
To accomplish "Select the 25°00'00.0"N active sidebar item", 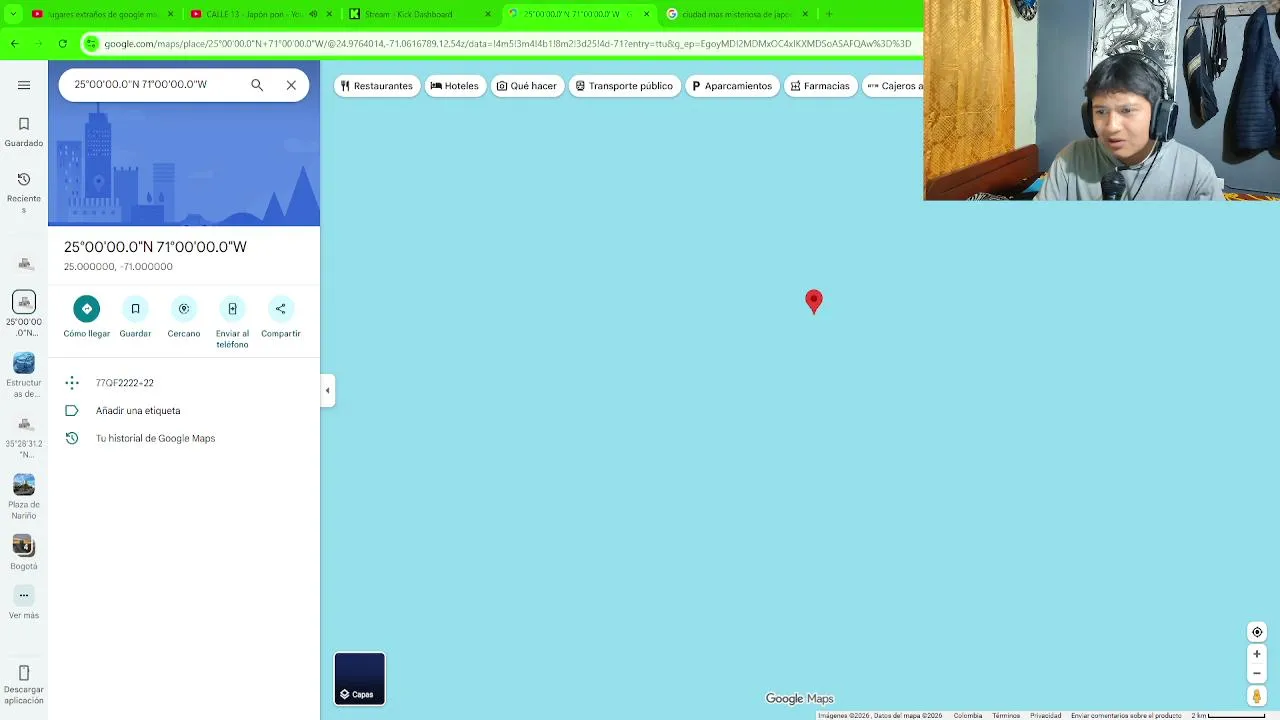I will tap(24, 313).
